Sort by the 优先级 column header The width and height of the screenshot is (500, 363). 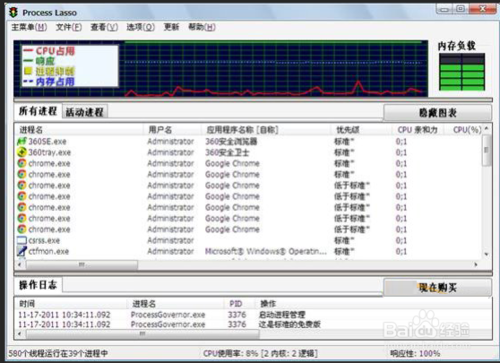(361, 130)
